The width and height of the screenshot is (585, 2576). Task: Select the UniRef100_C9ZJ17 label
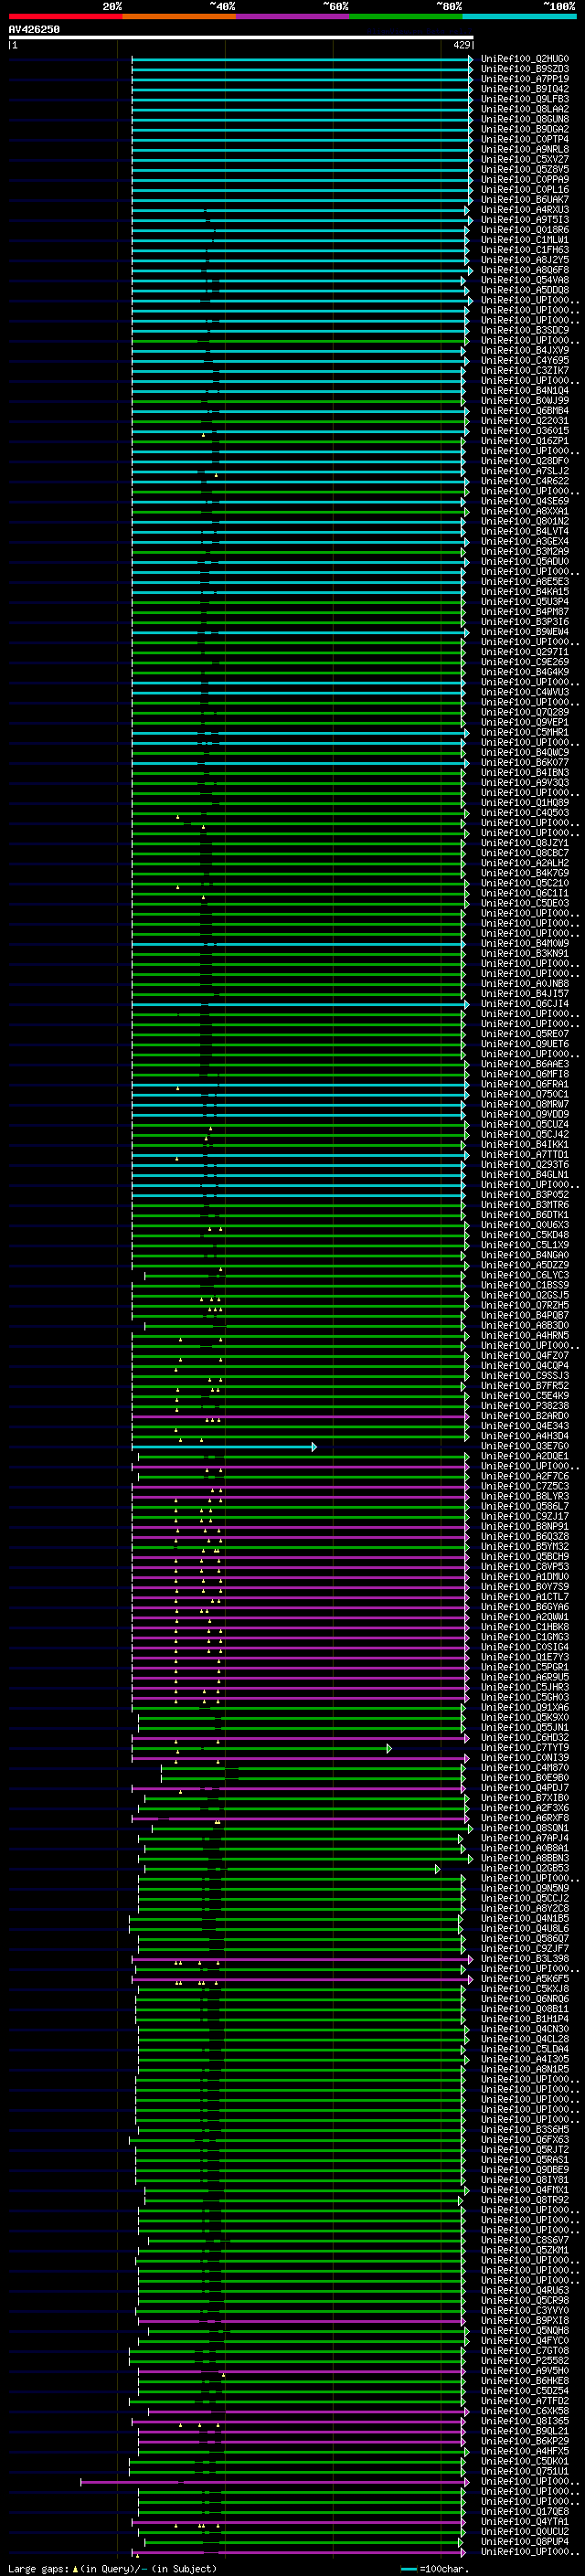point(524,1516)
